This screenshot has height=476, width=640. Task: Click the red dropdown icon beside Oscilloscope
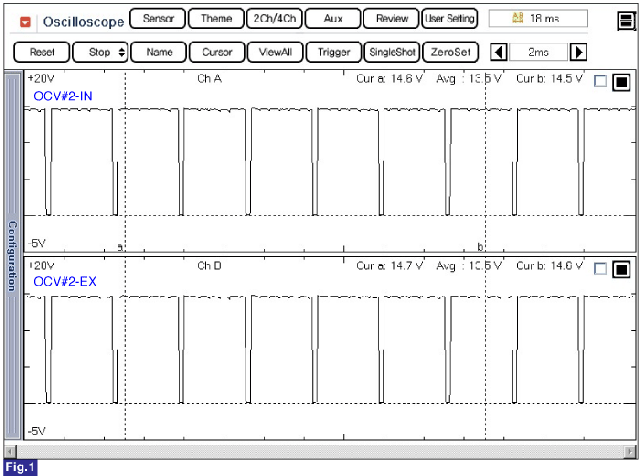coord(25,22)
